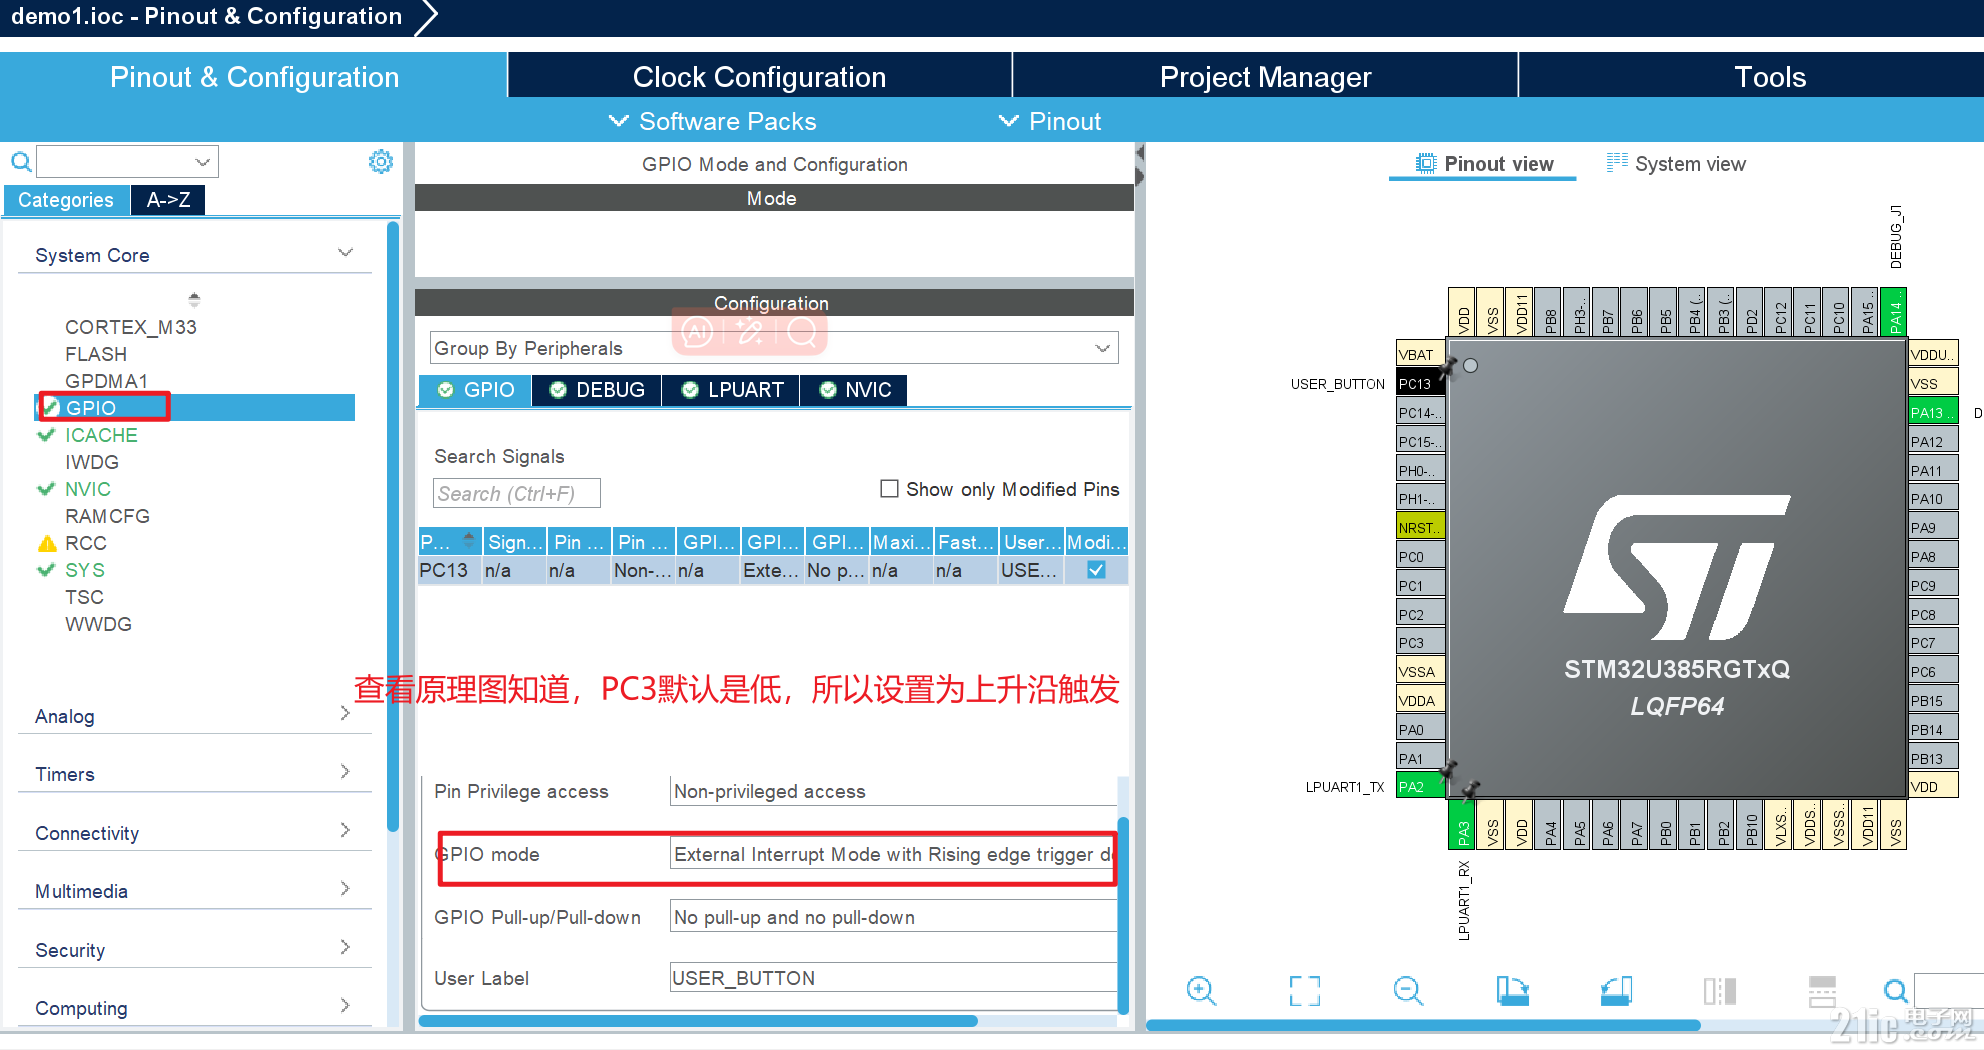Switch to Clock Configuration tab
The height and width of the screenshot is (1050, 1984).
click(x=760, y=77)
